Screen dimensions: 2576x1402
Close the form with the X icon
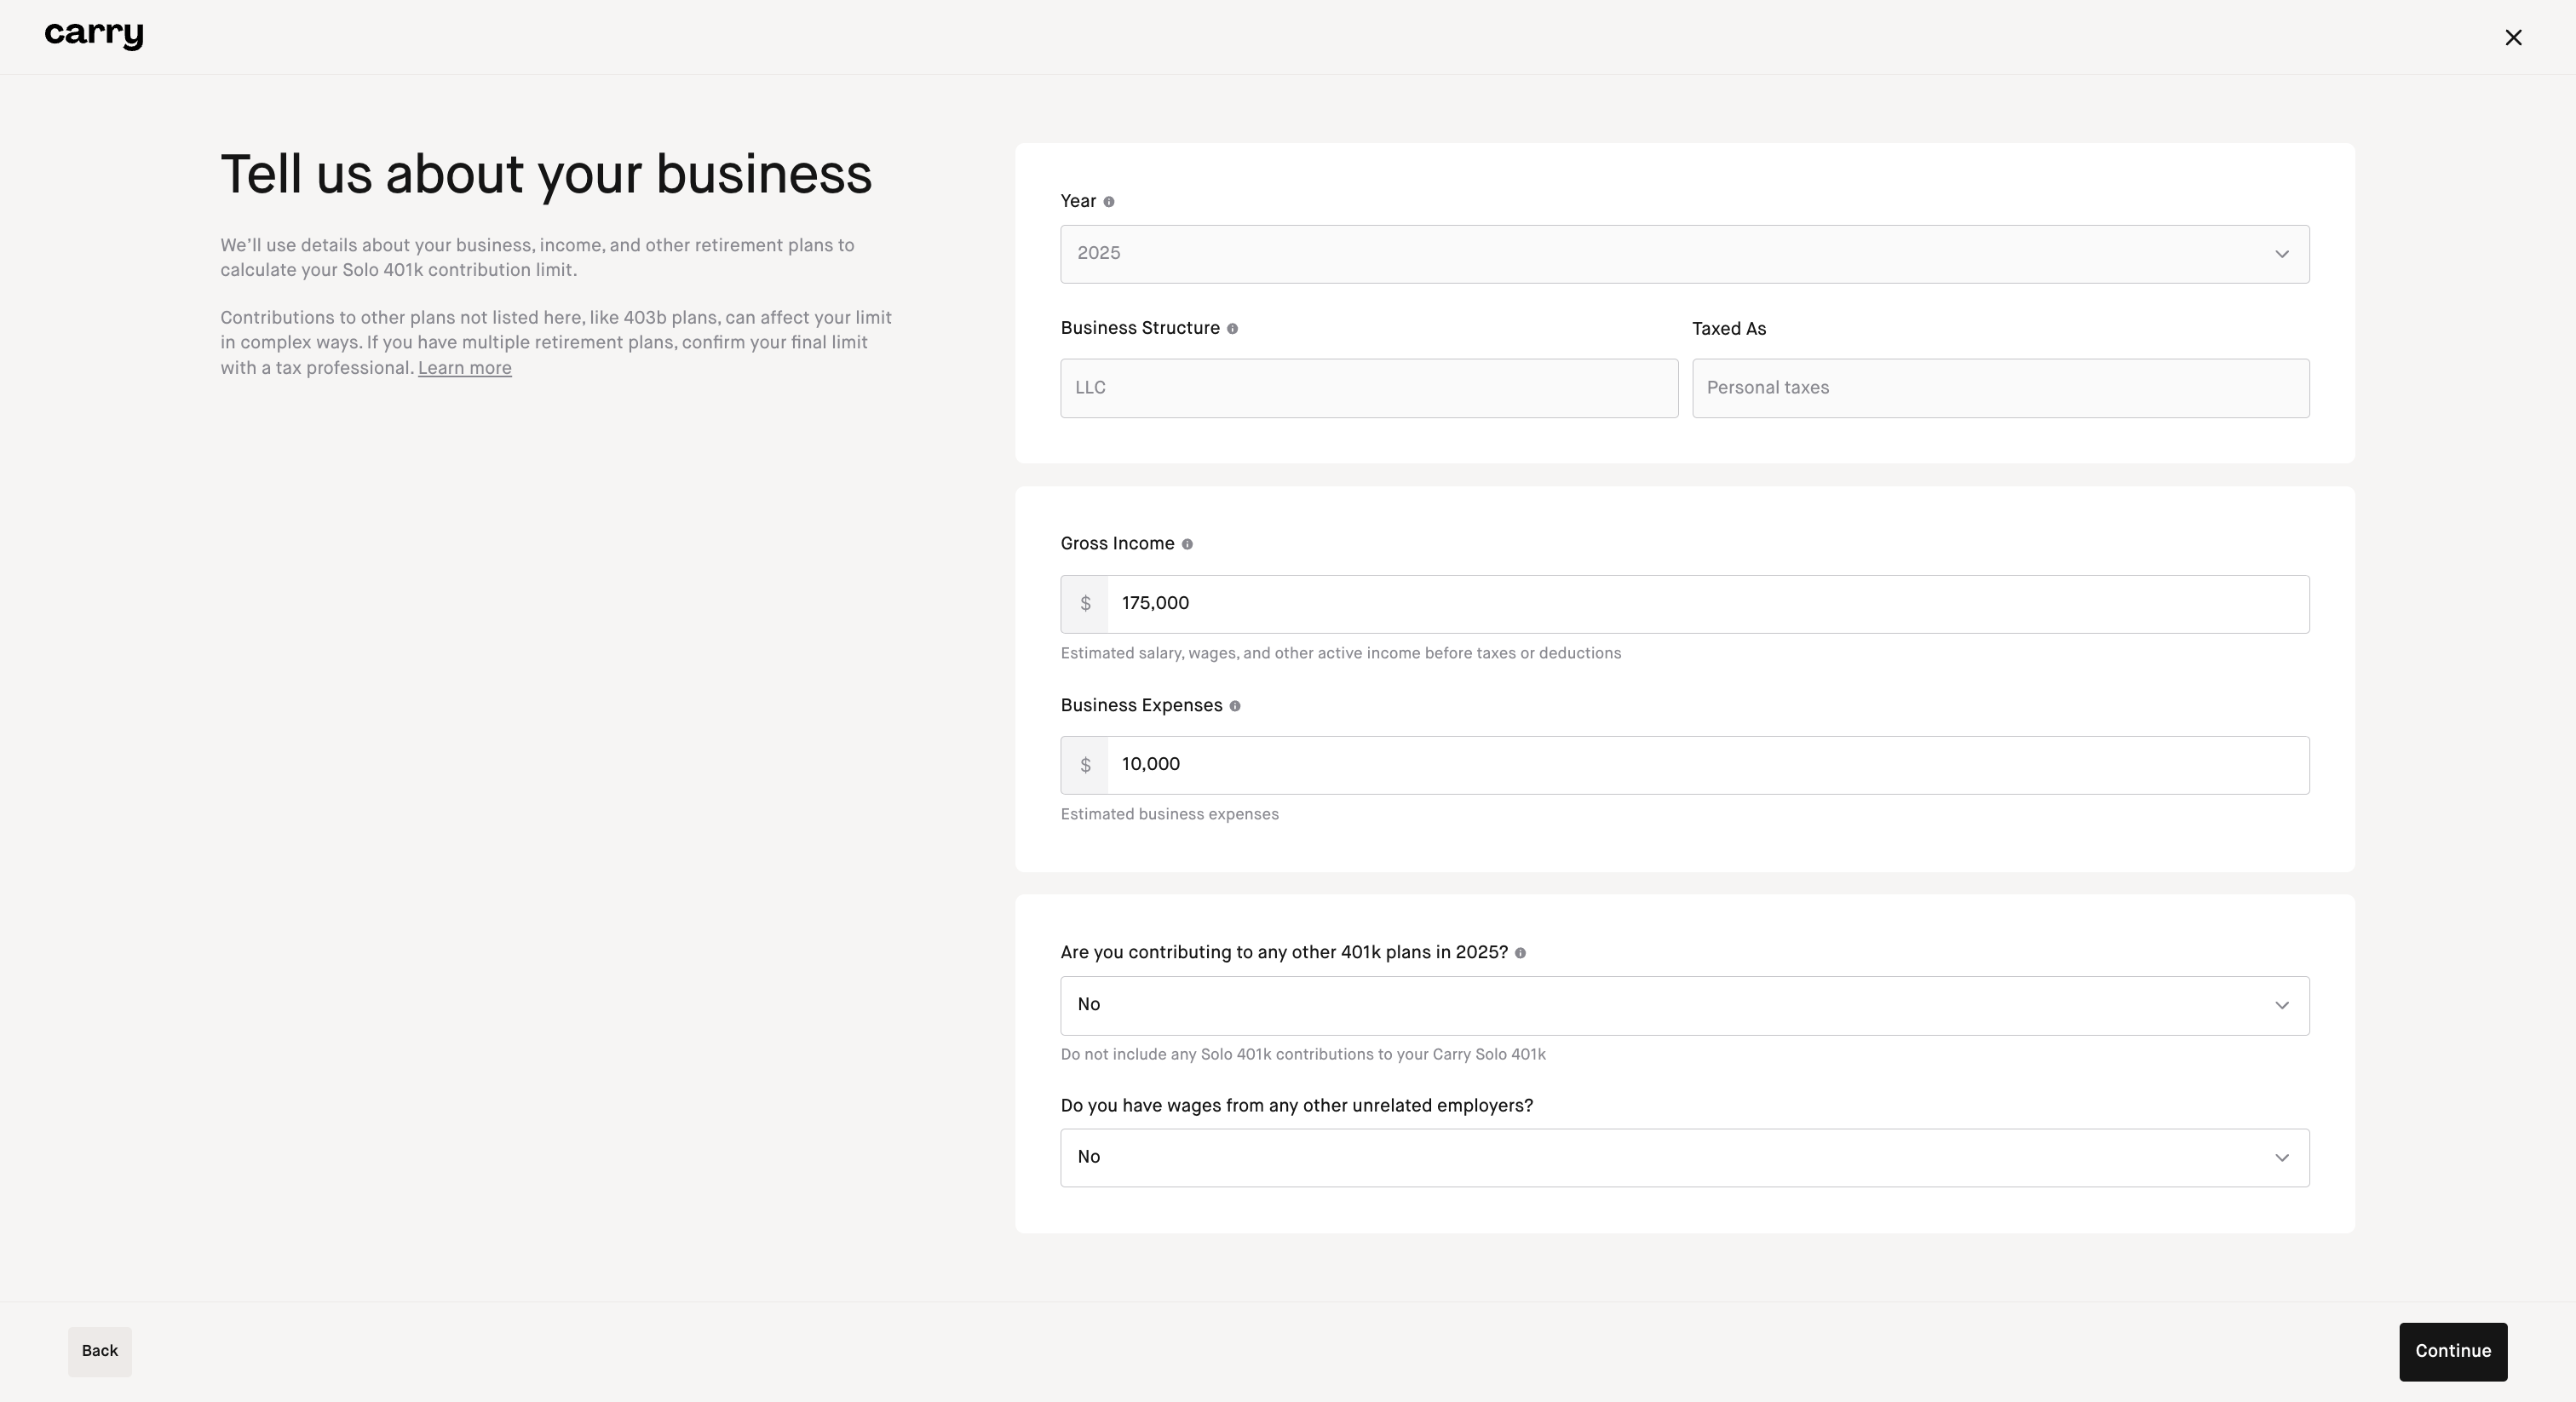pos(2513,38)
